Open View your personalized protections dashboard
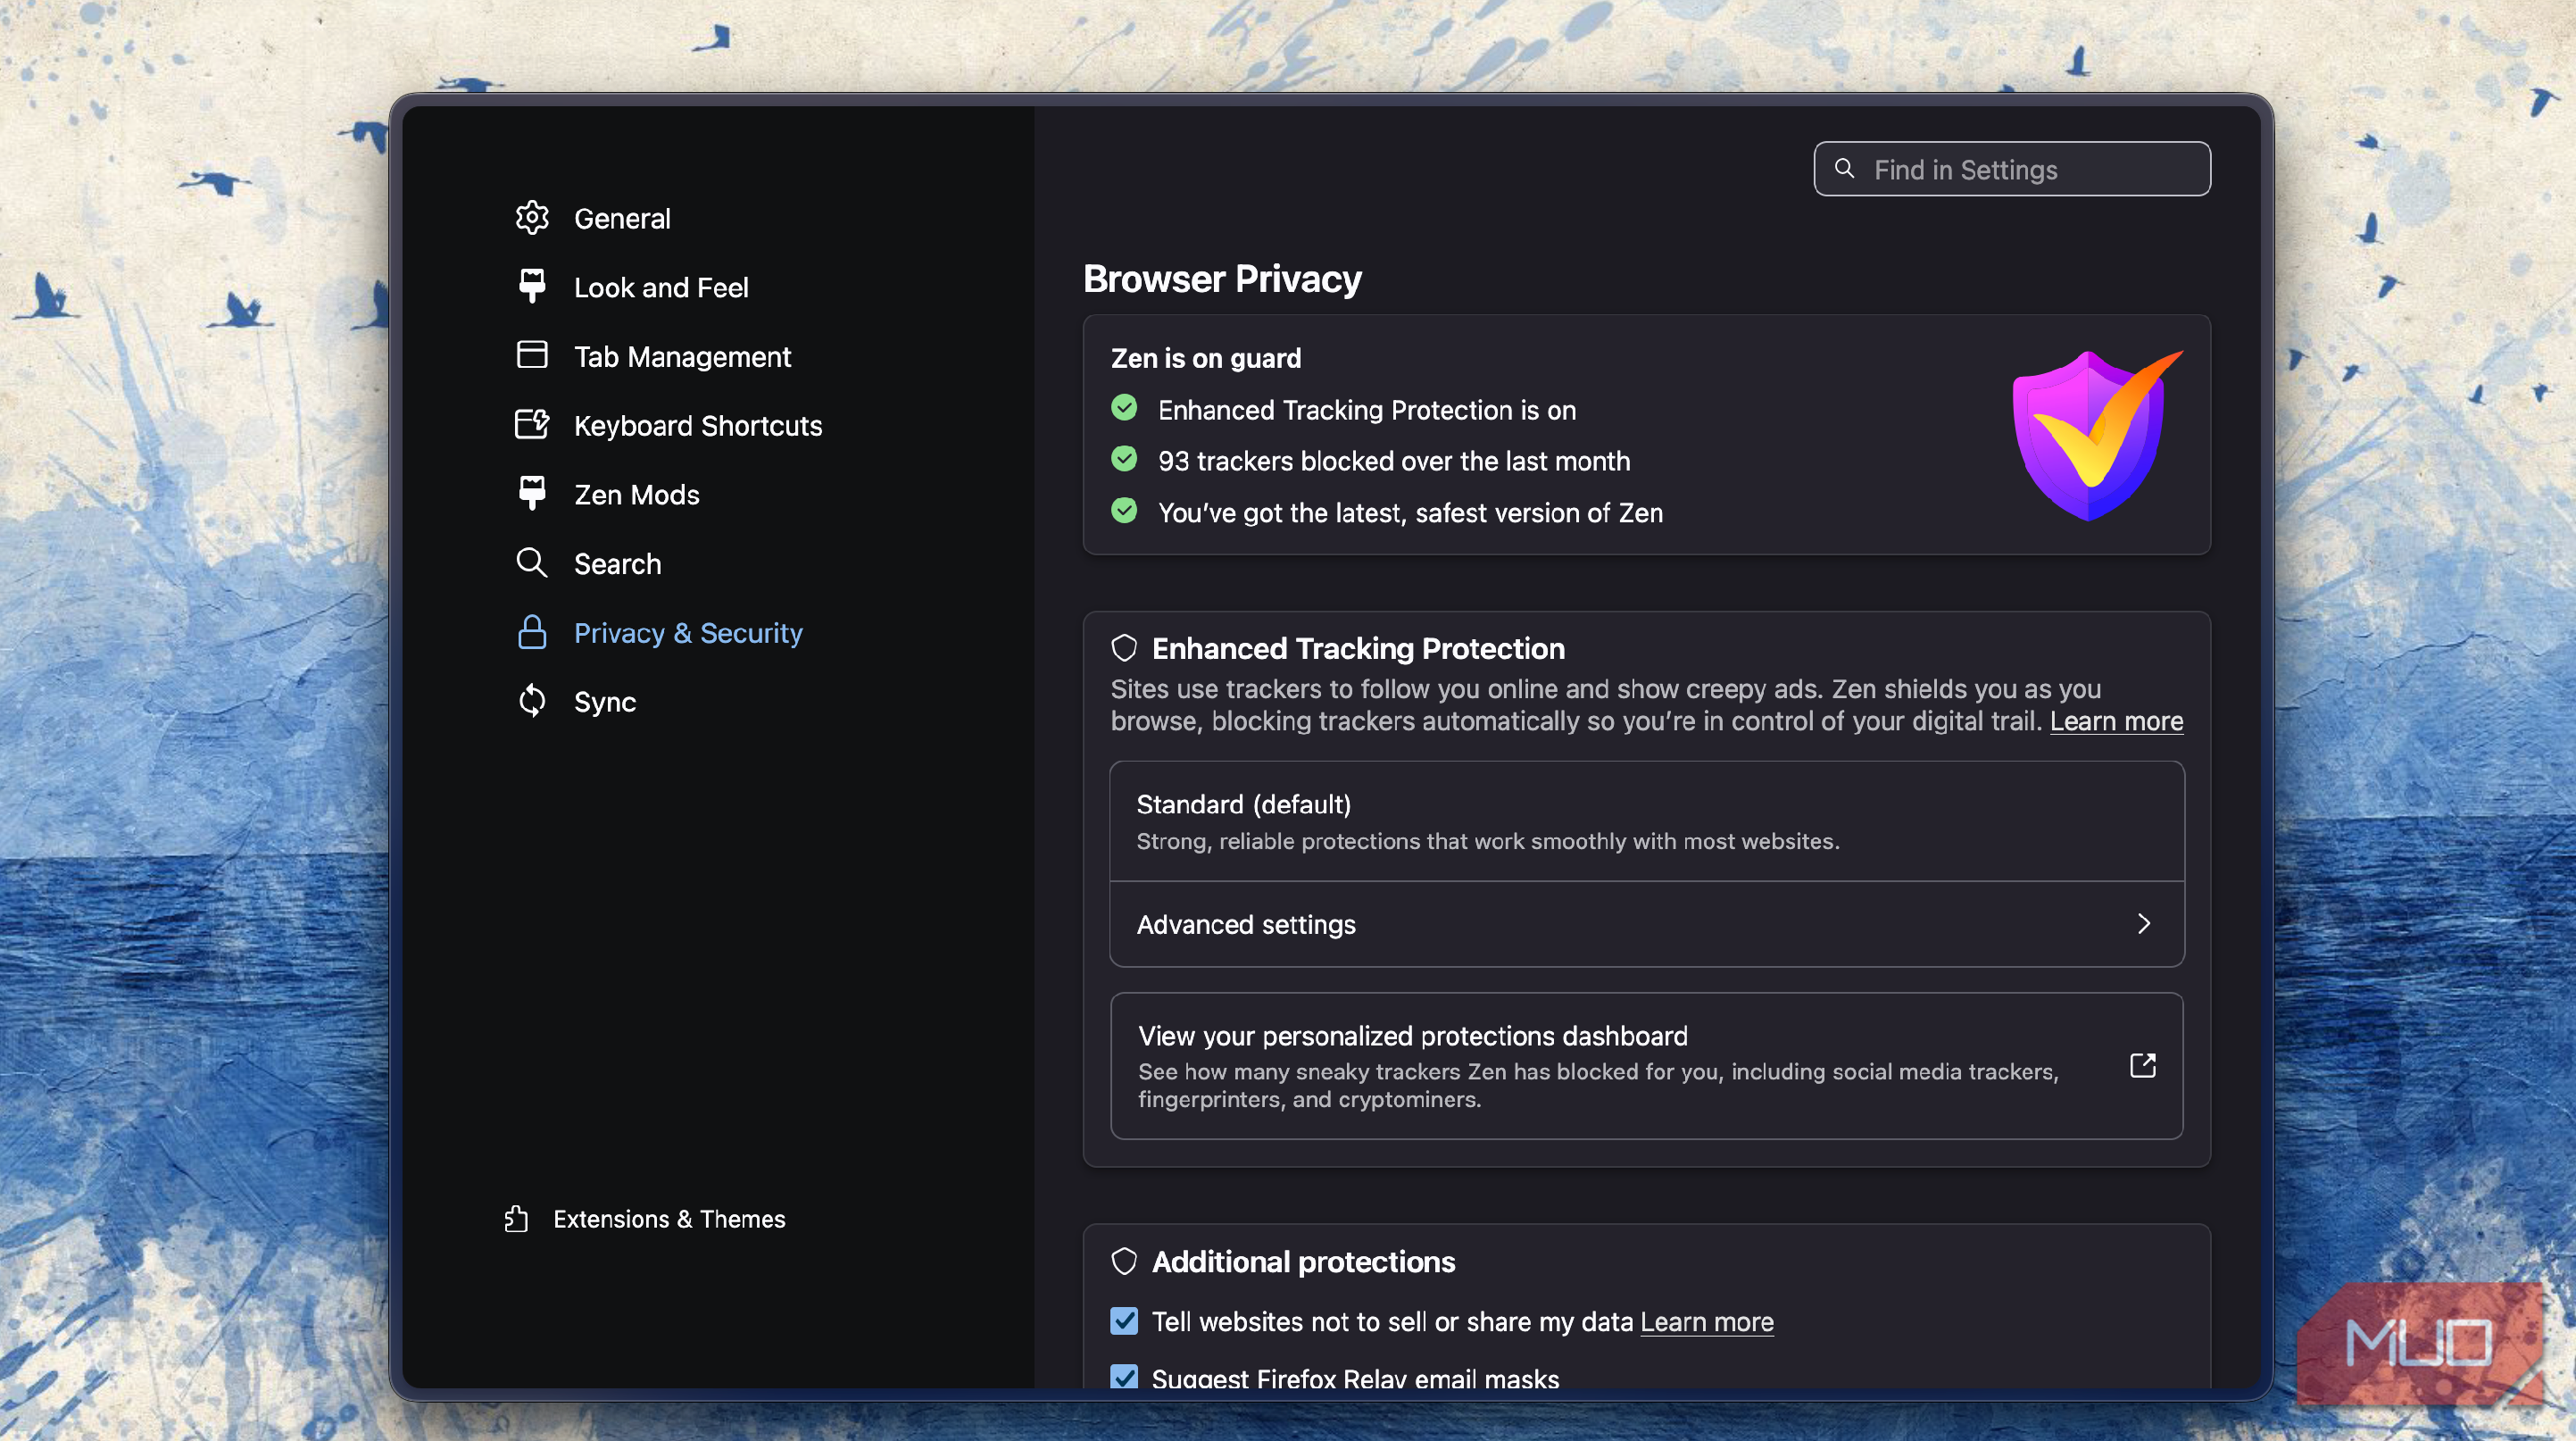This screenshot has width=2576, height=1441. click(x=1646, y=1066)
